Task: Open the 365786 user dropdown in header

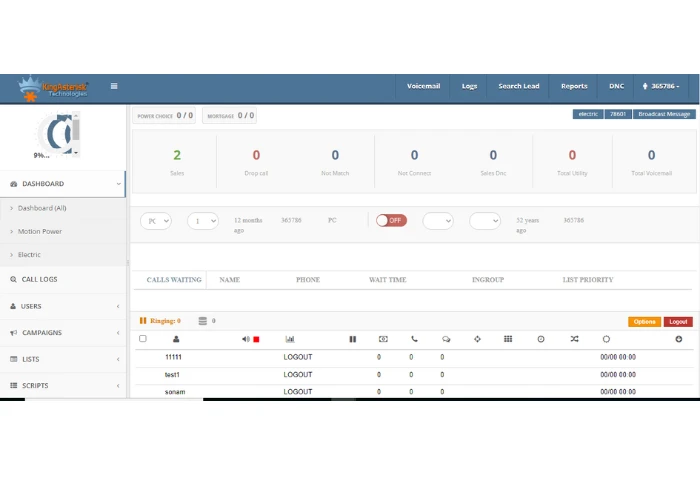Action: tap(662, 86)
